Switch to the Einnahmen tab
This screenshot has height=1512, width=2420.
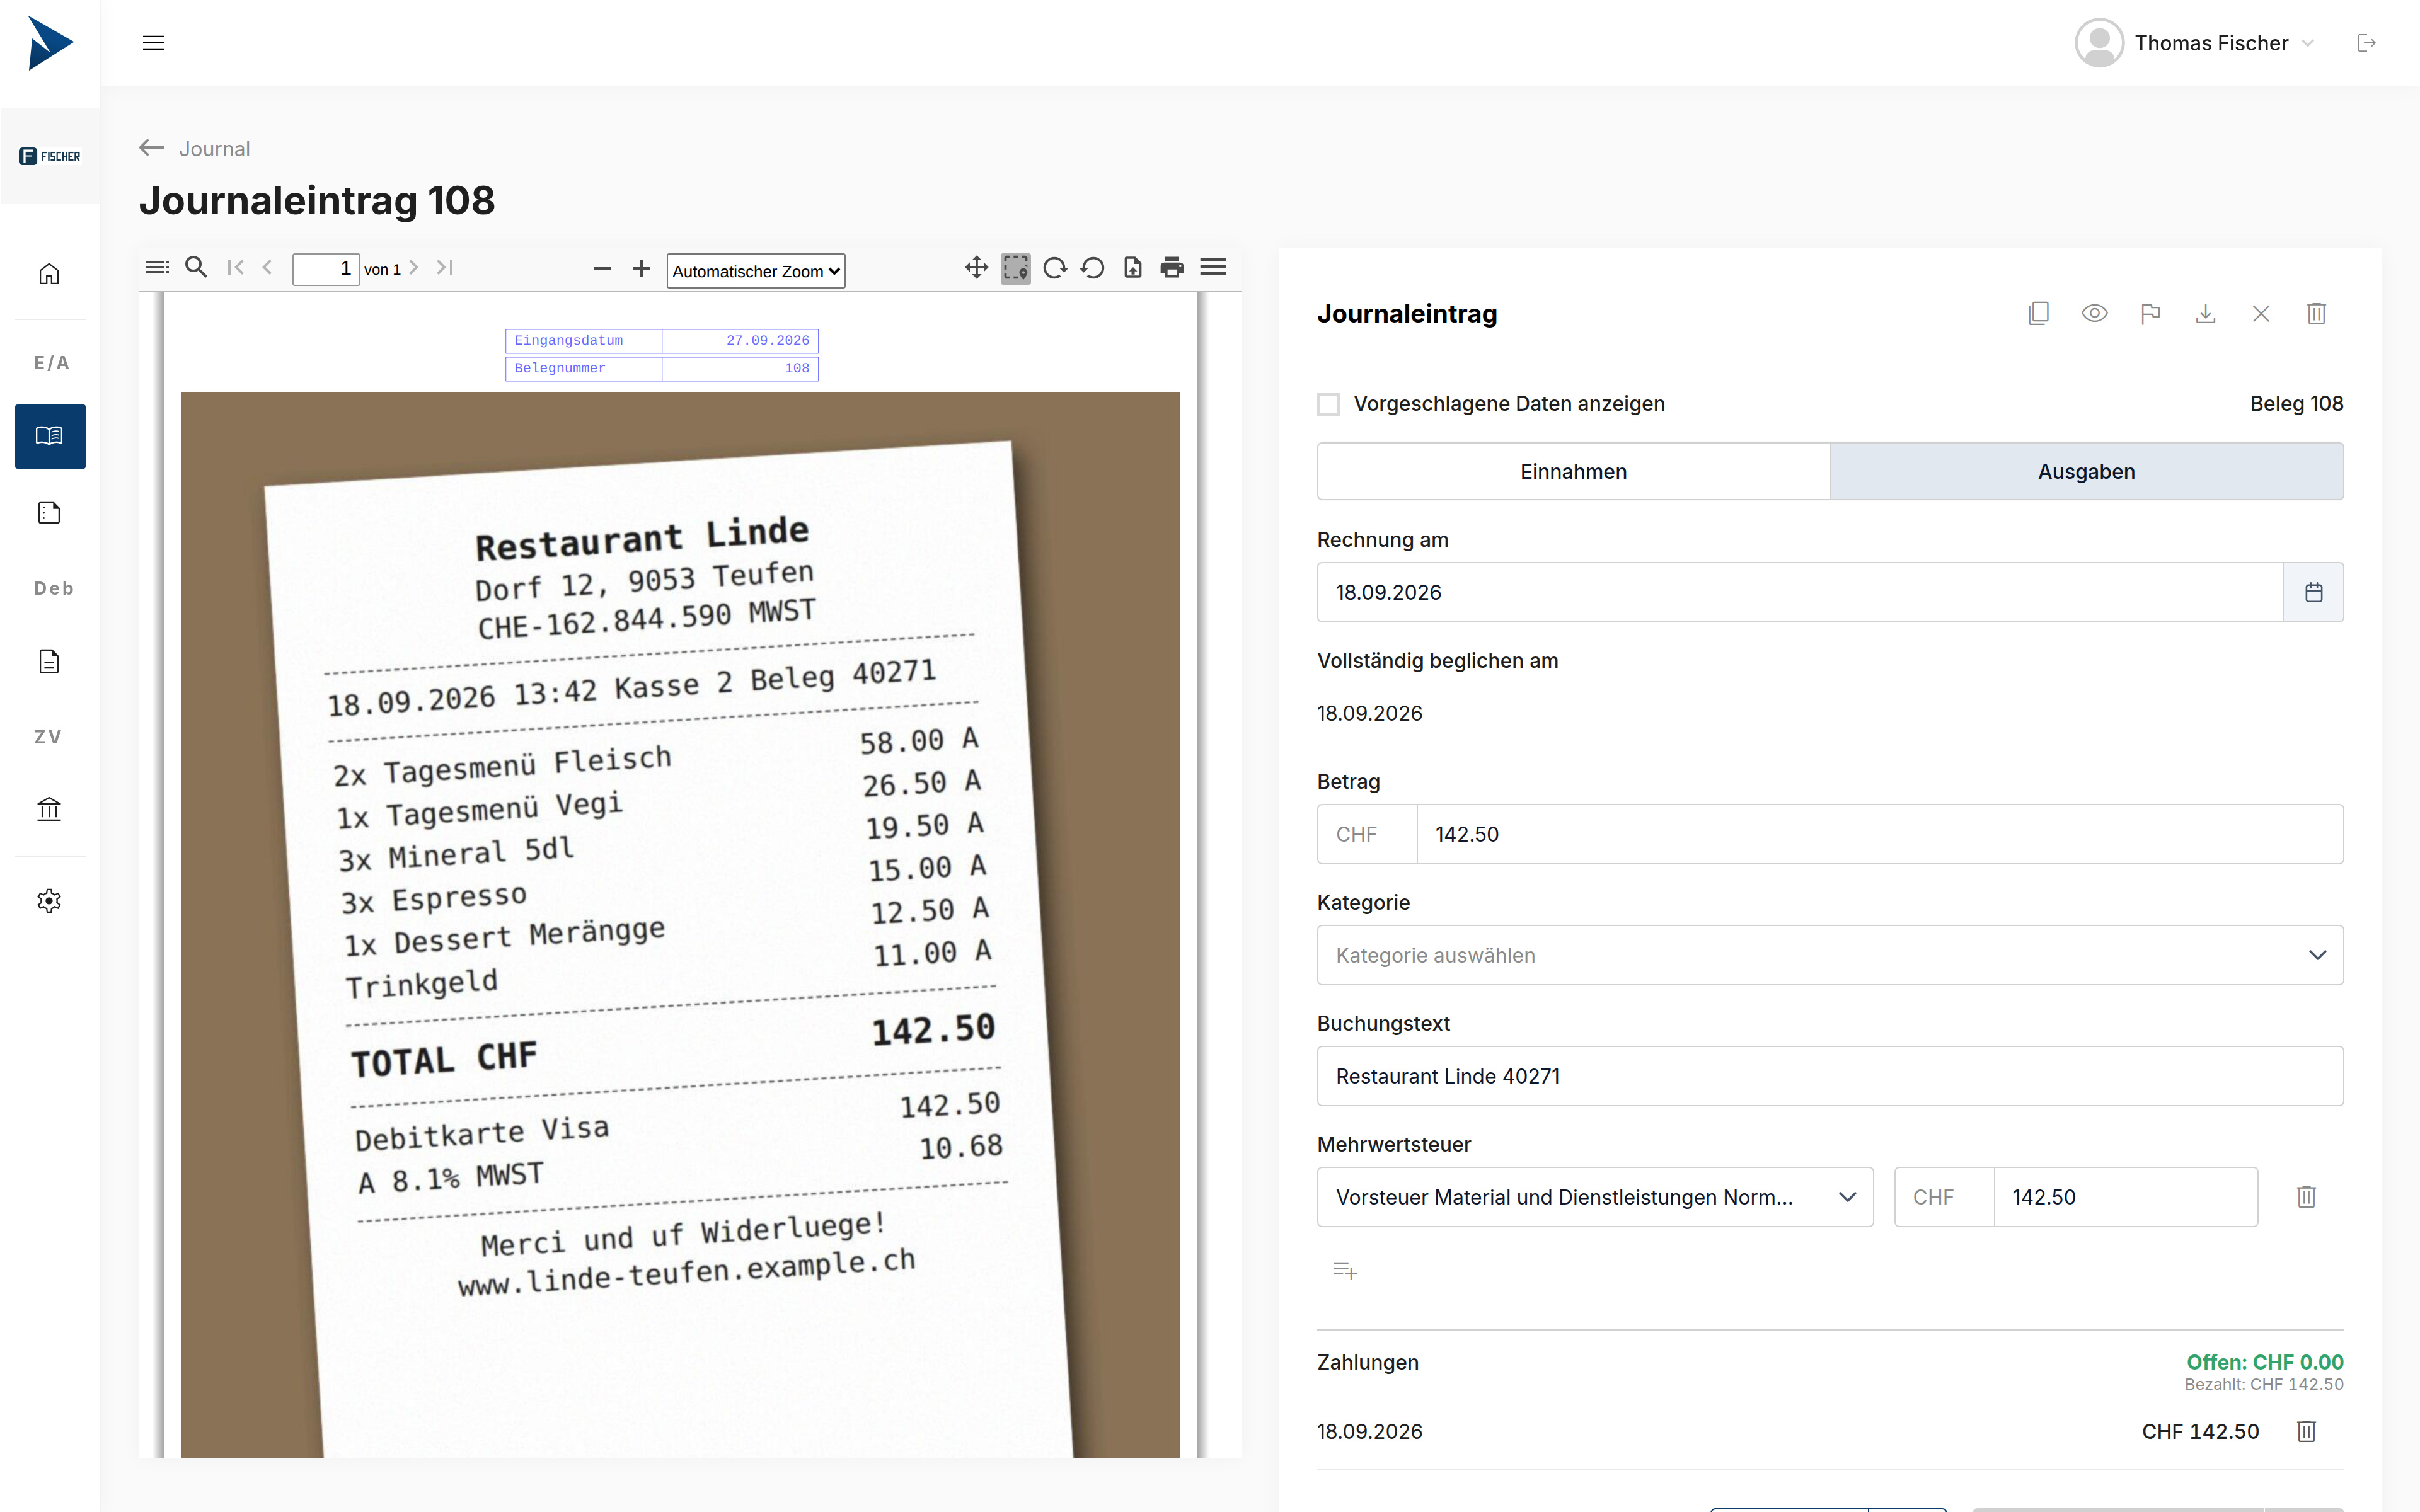pyautogui.click(x=1573, y=471)
